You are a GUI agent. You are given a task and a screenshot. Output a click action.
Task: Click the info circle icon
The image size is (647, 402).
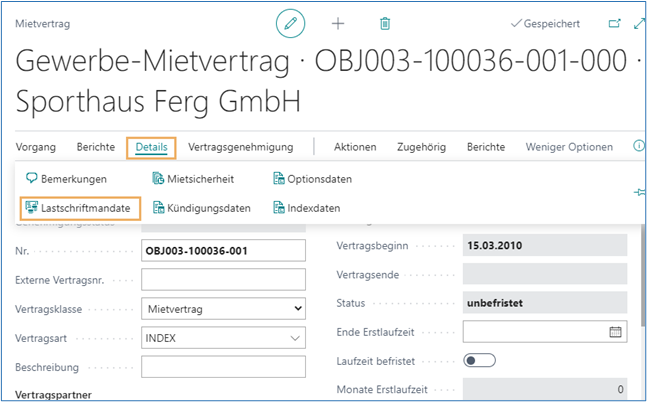point(639,146)
